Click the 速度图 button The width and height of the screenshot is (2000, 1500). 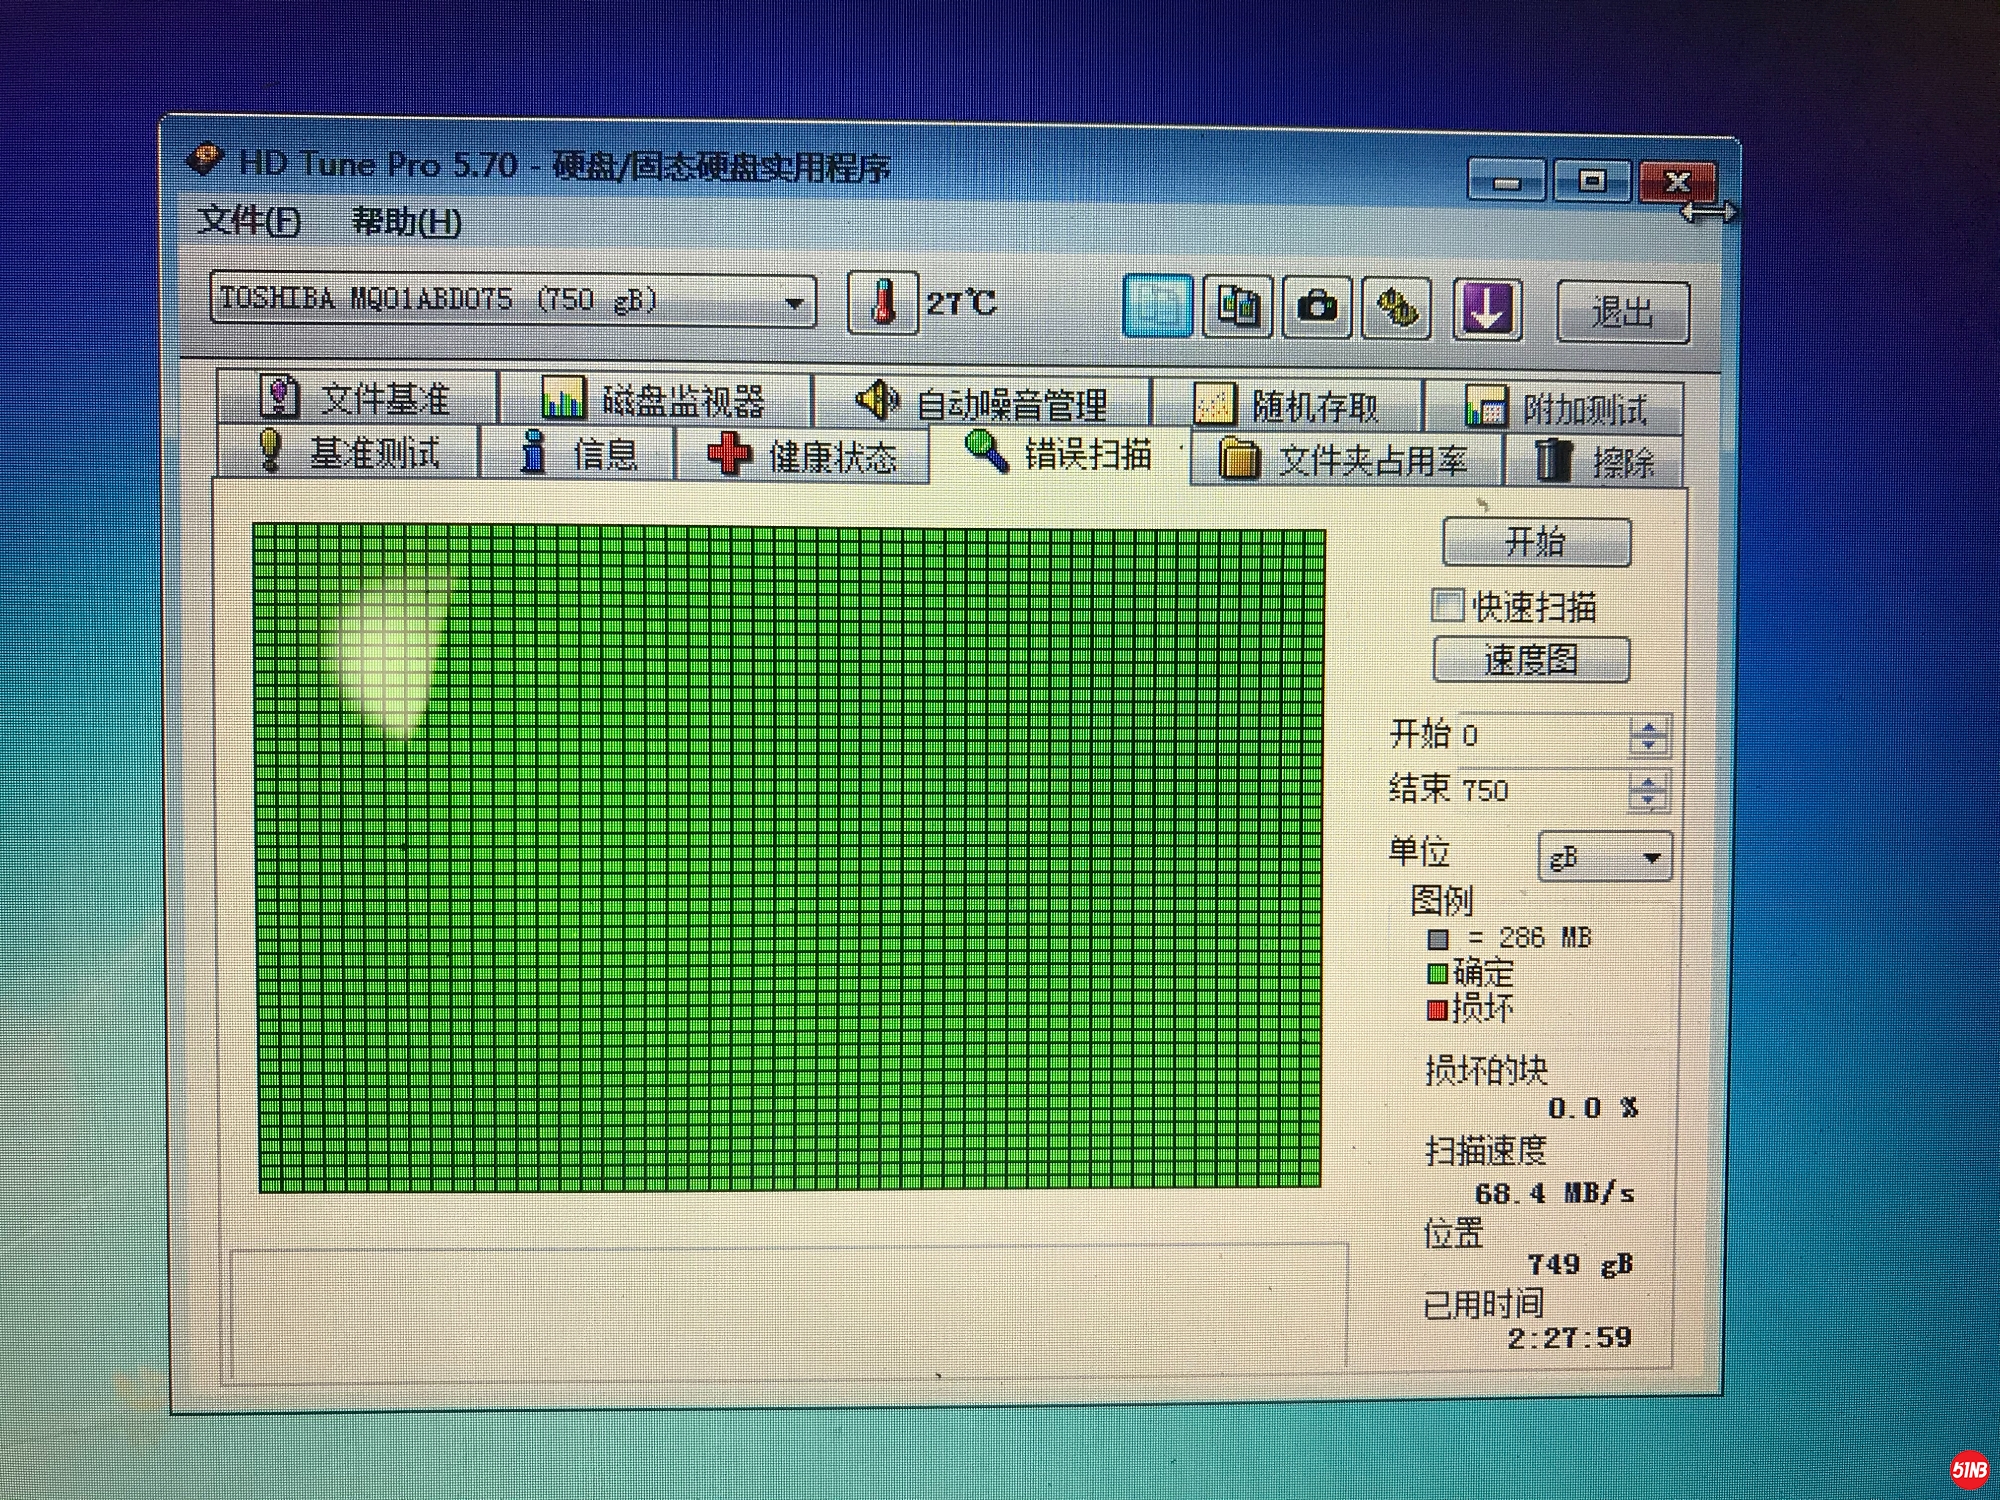coord(1531,660)
